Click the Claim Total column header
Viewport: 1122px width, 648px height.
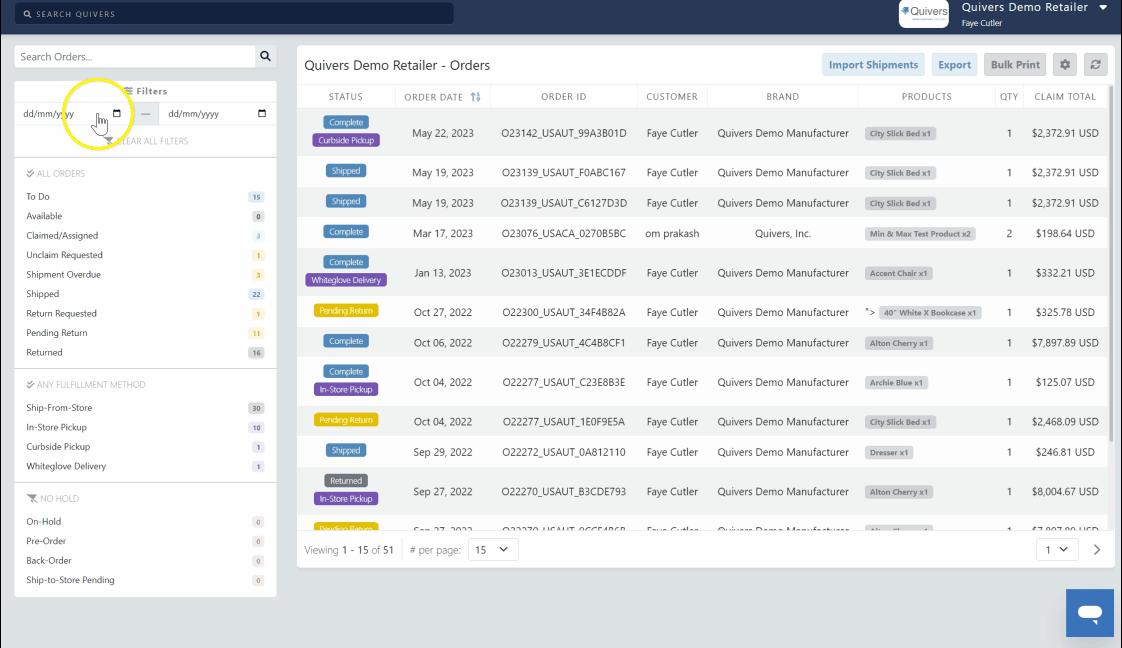(1065, 97)
